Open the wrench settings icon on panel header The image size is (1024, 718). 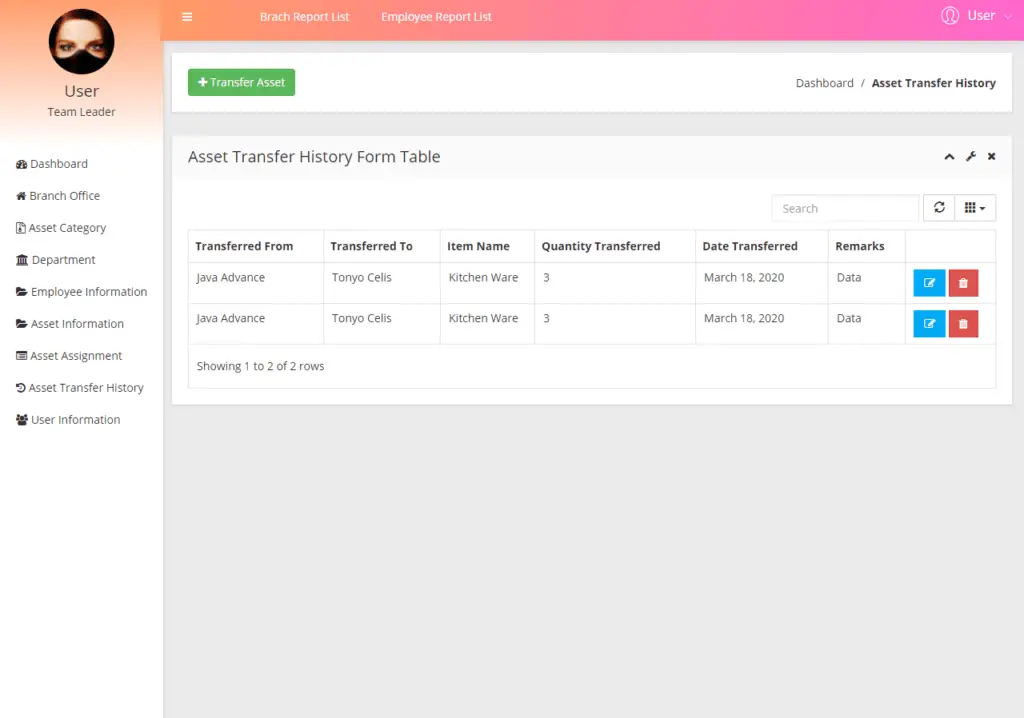coord(970,156)
